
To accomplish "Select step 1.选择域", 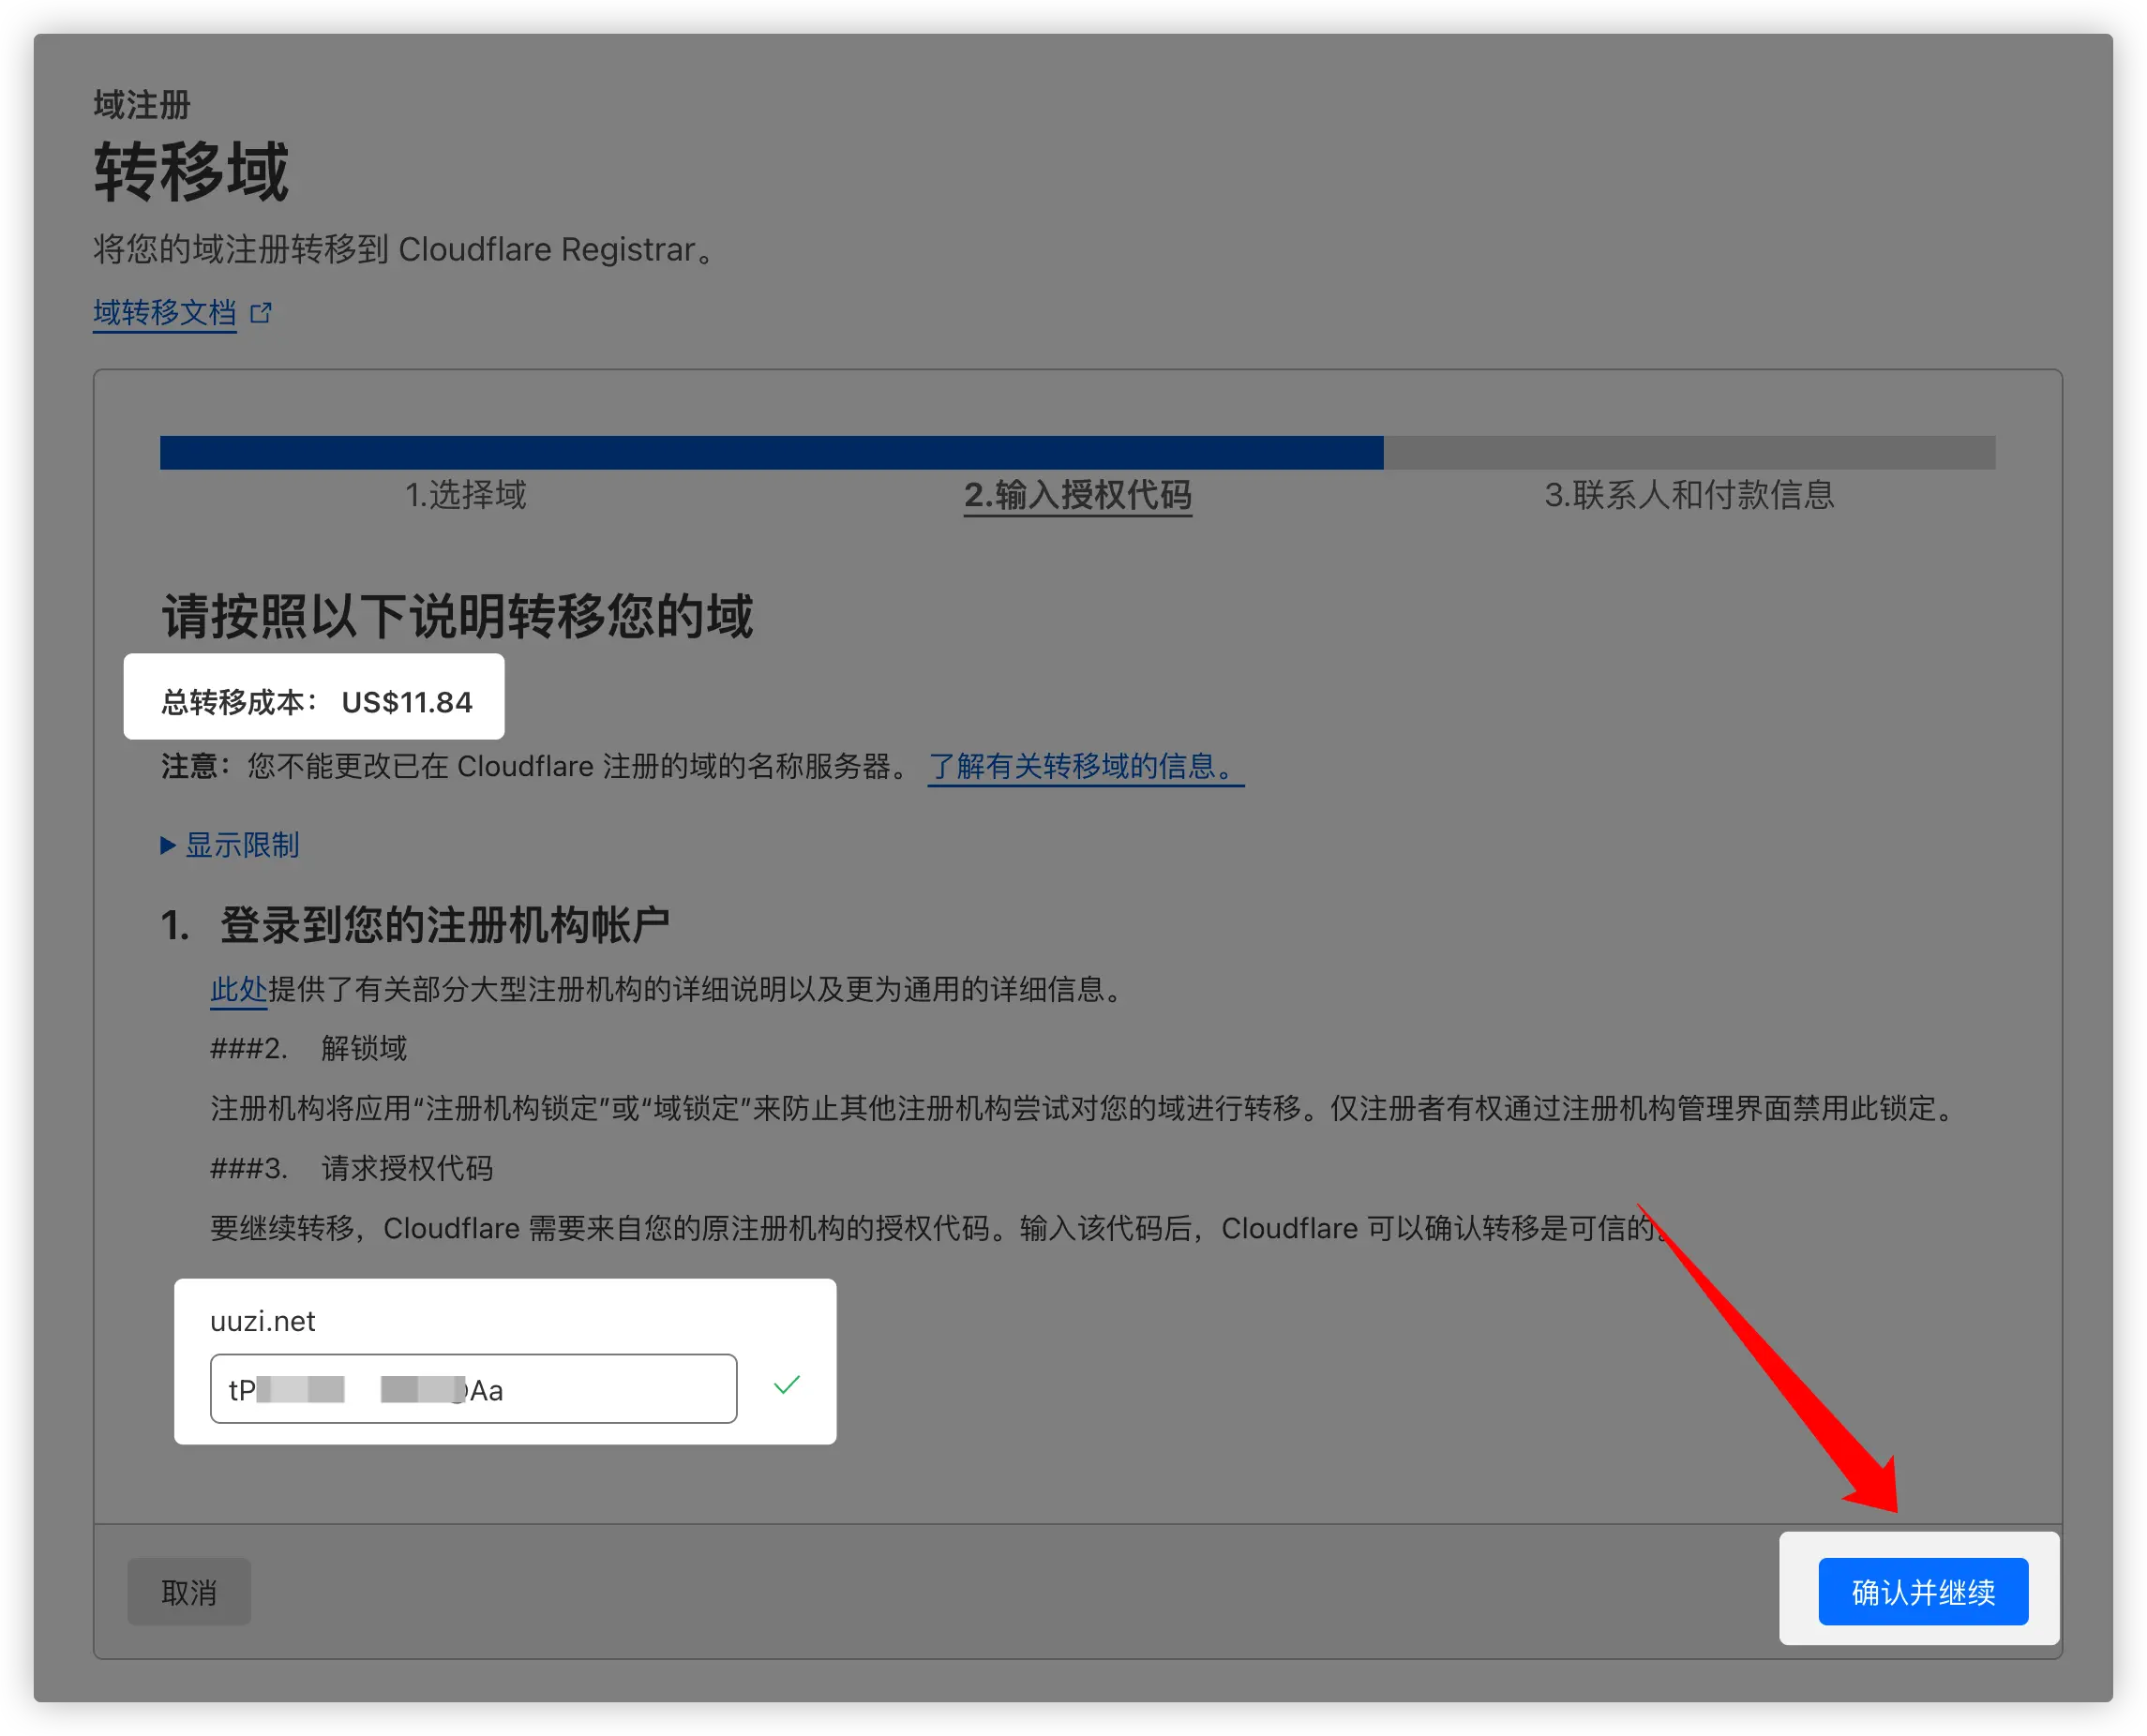I will [465, 495].
